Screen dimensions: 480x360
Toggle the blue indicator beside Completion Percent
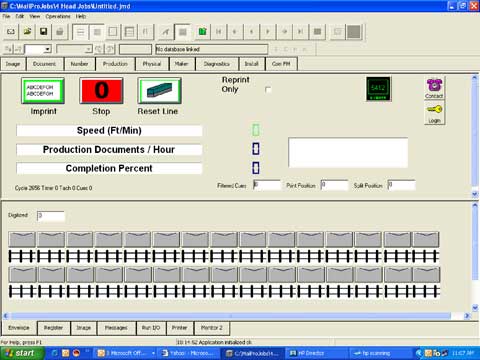(256, 168)
